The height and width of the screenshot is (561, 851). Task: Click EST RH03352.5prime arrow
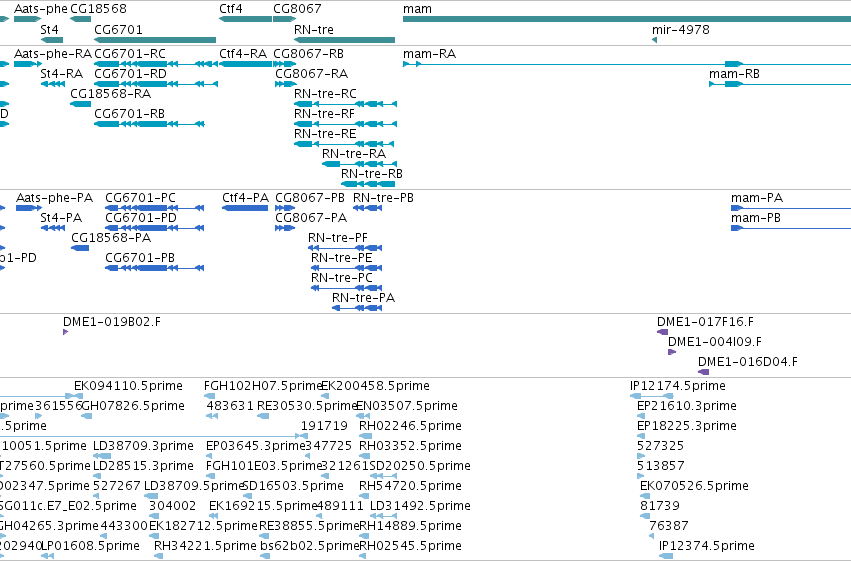[x=365, y=456]
